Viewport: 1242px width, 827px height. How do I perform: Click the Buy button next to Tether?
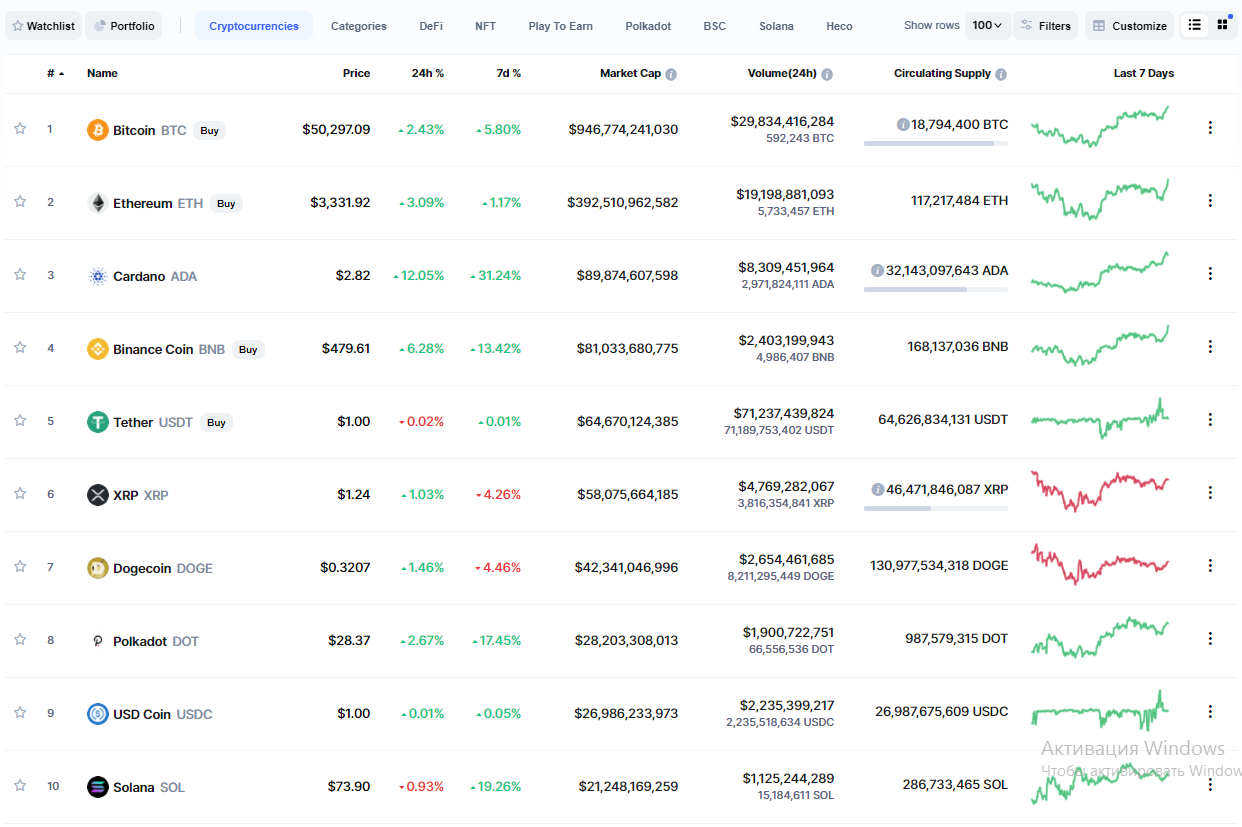tap(216, 423)
